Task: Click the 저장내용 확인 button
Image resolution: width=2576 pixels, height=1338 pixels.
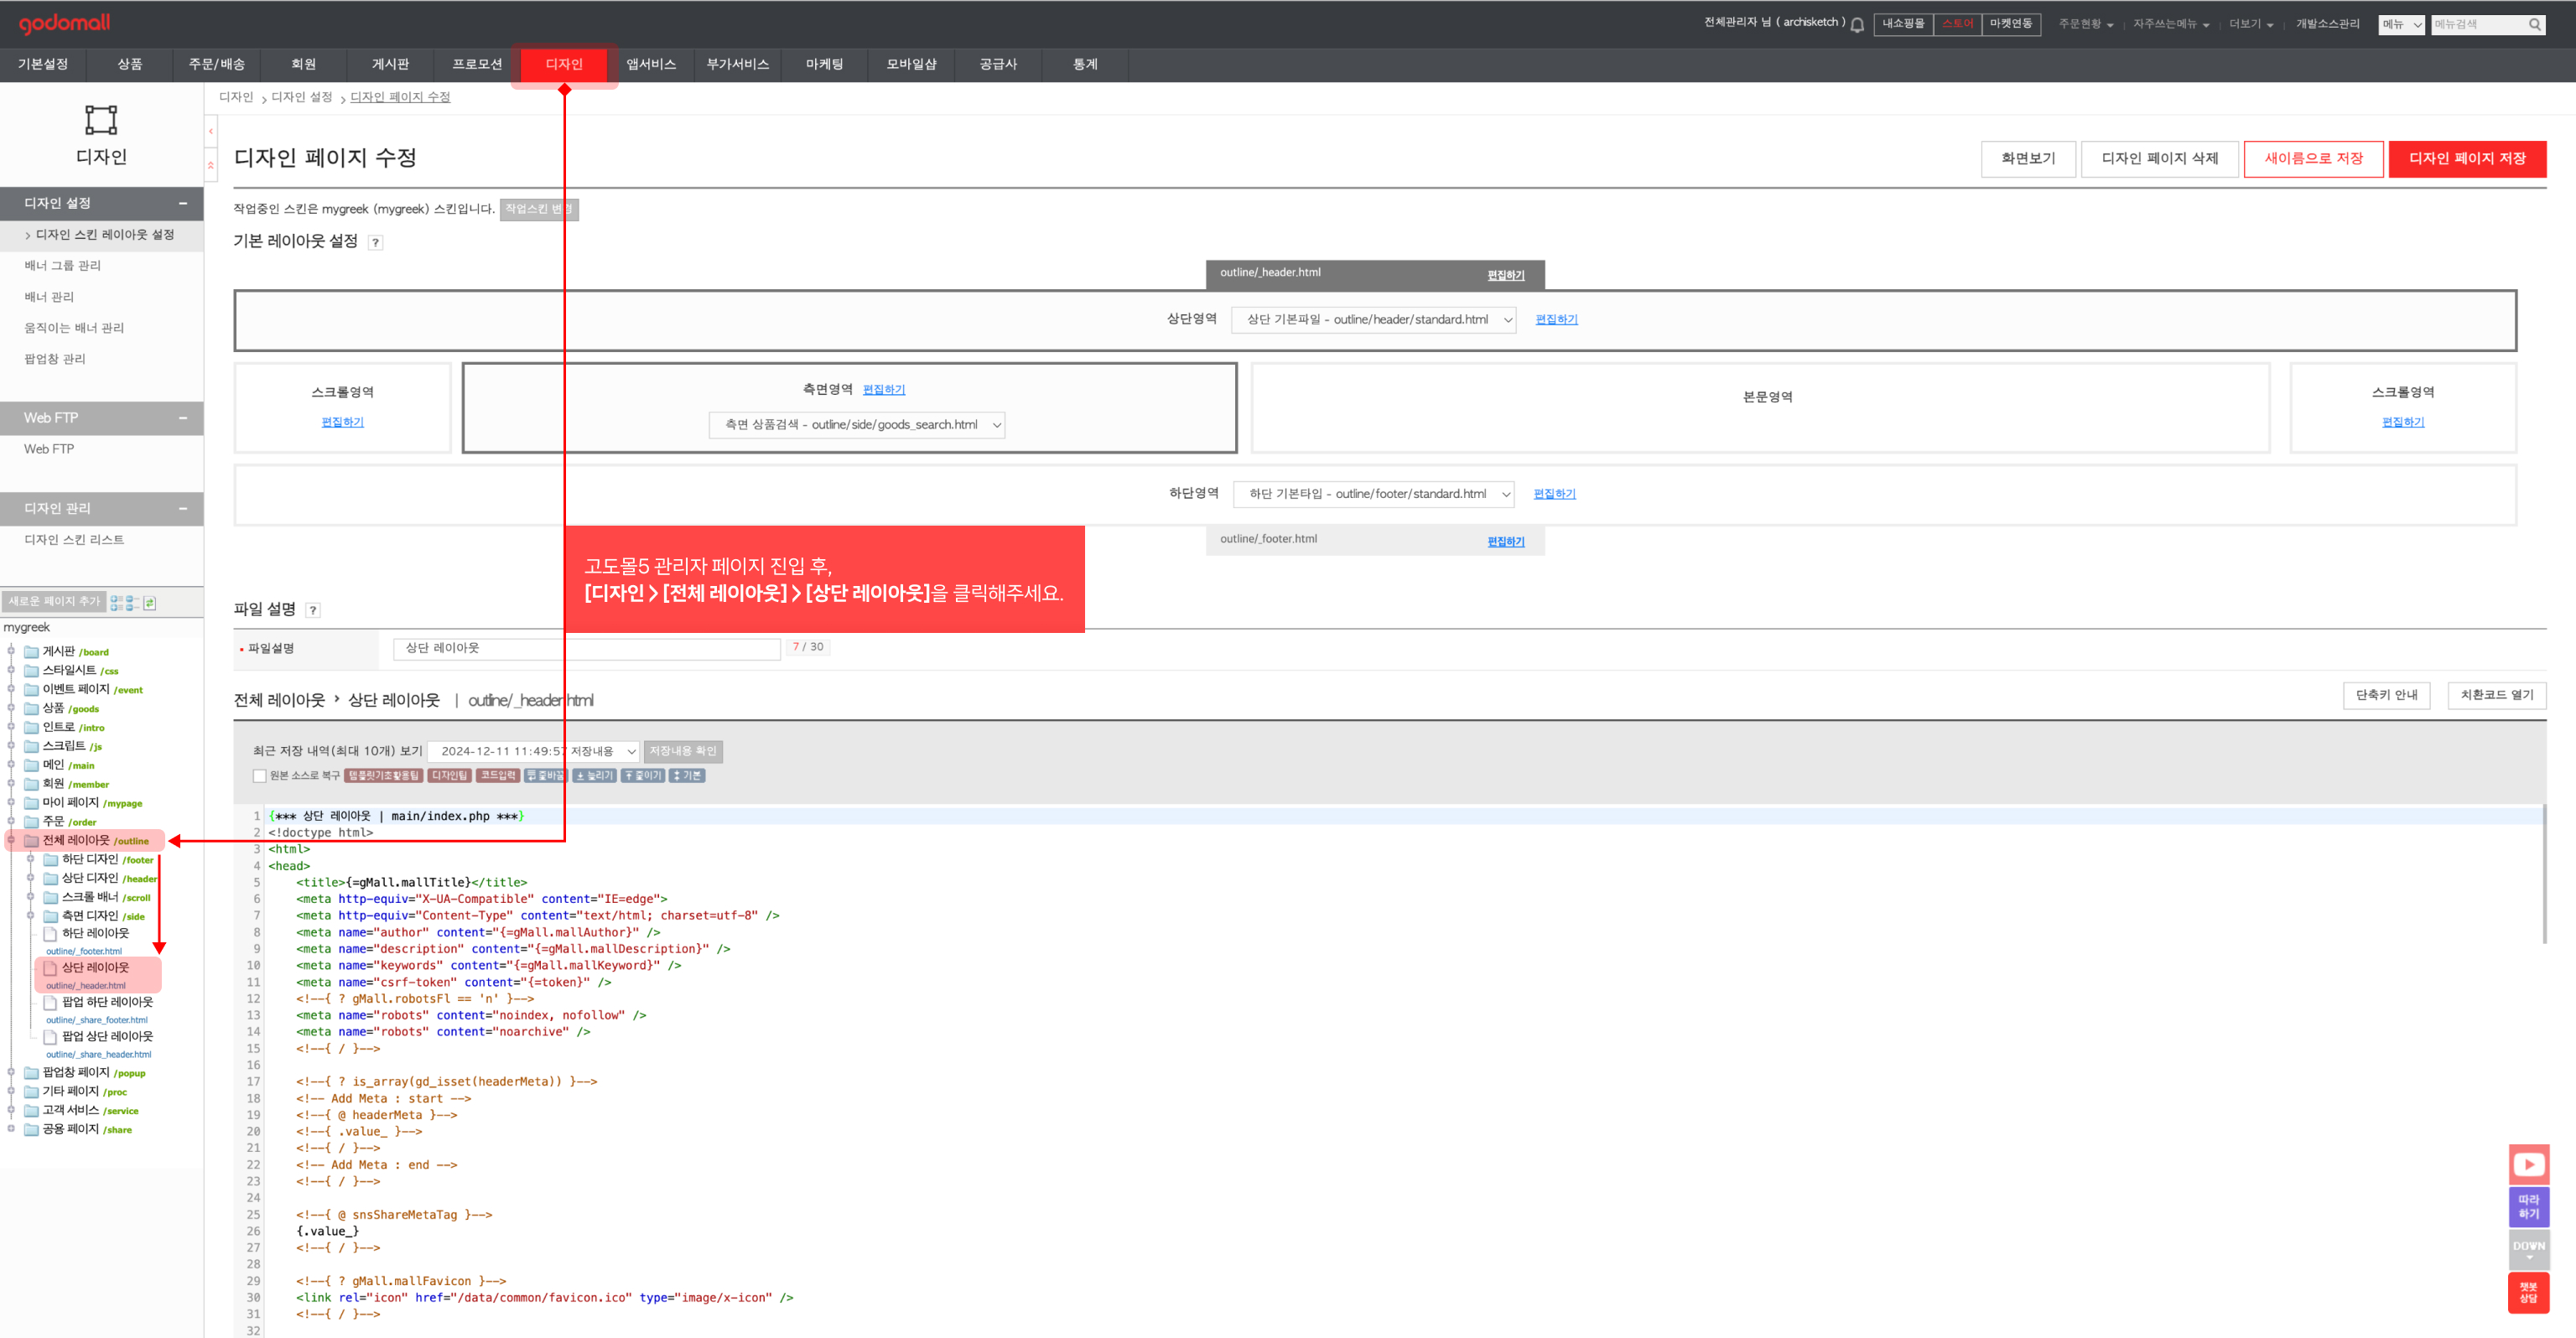Action: 683,751
